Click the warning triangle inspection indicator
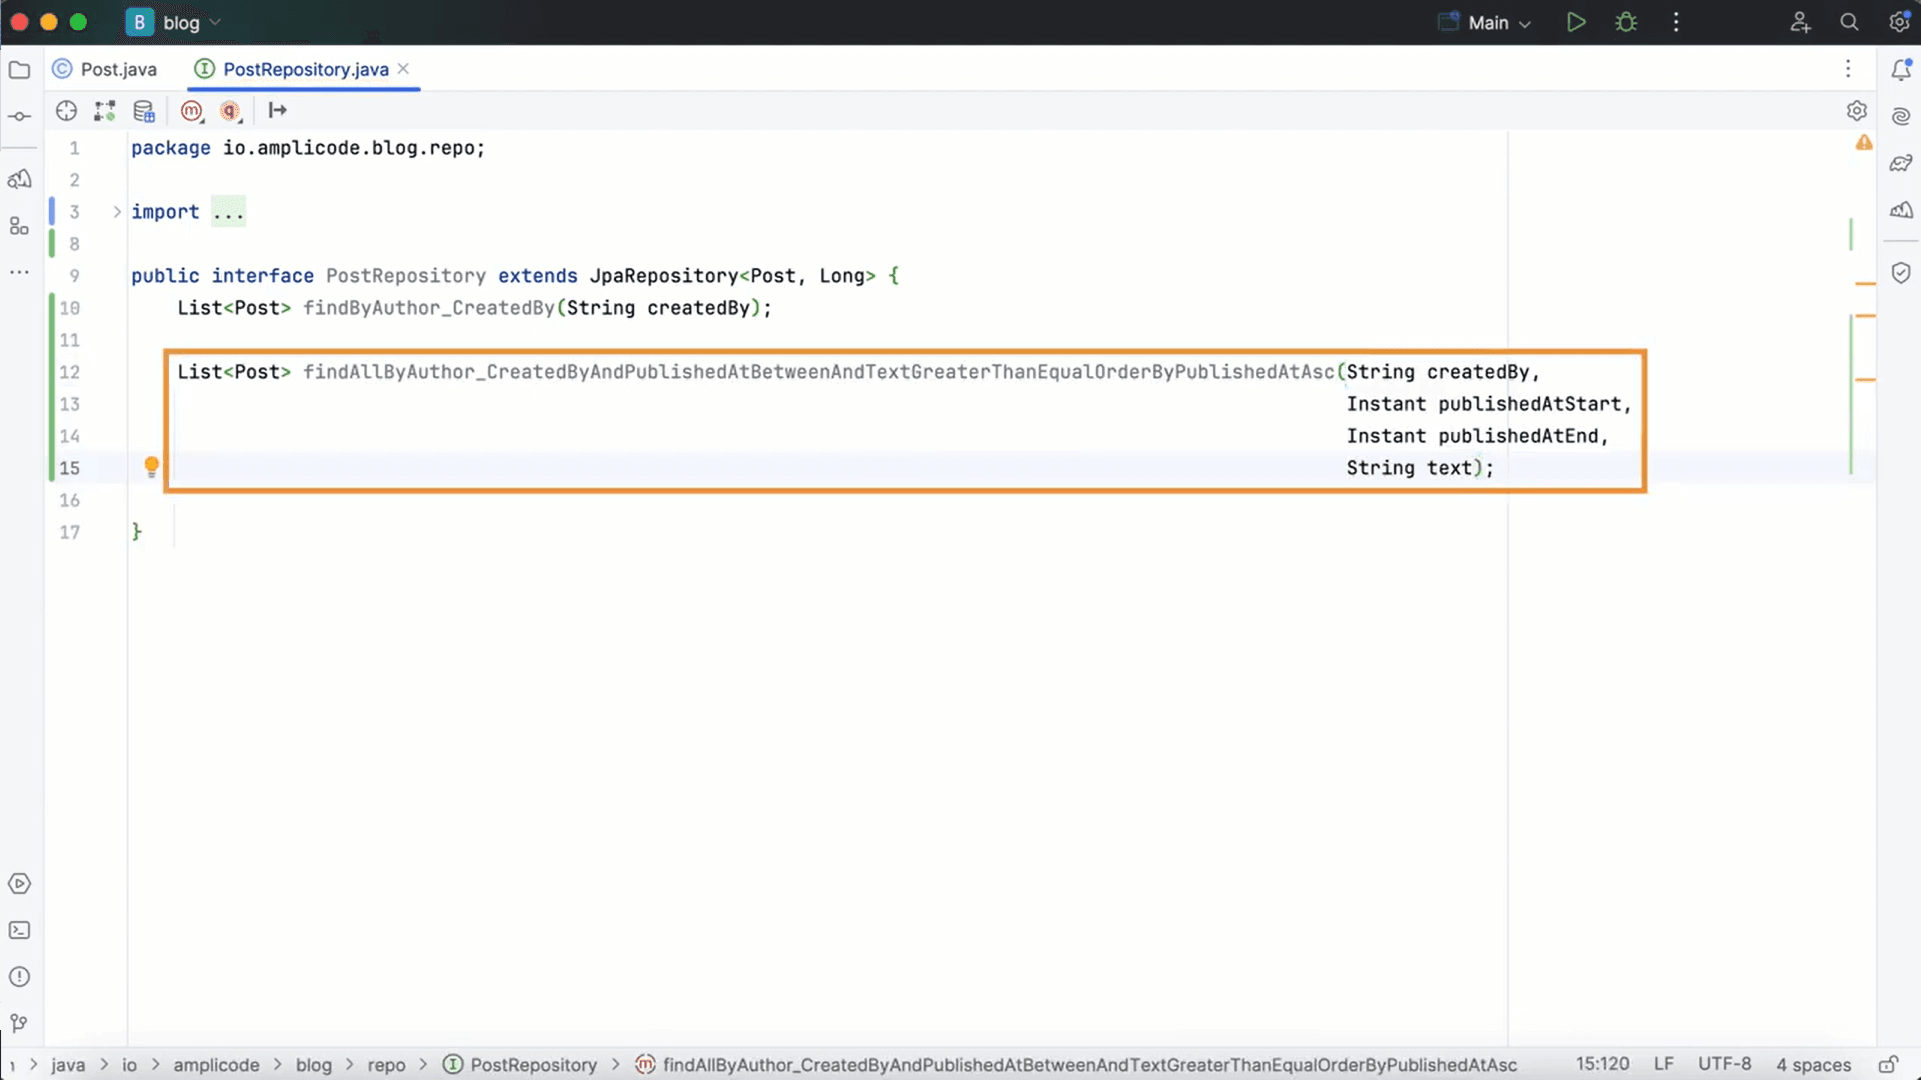The image size is (1921, 1080). (1864, 143)
